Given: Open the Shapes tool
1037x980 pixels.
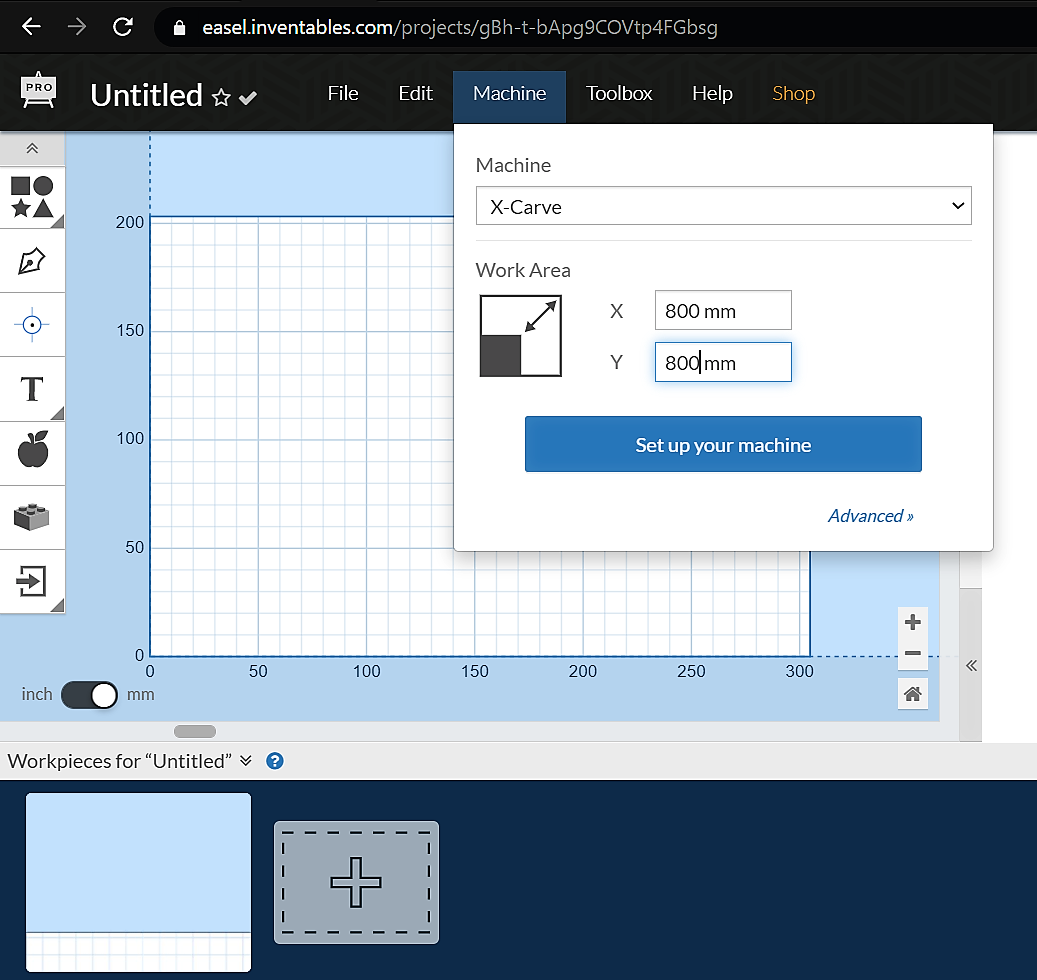Looking at the screenshot, I should (32, 196).
